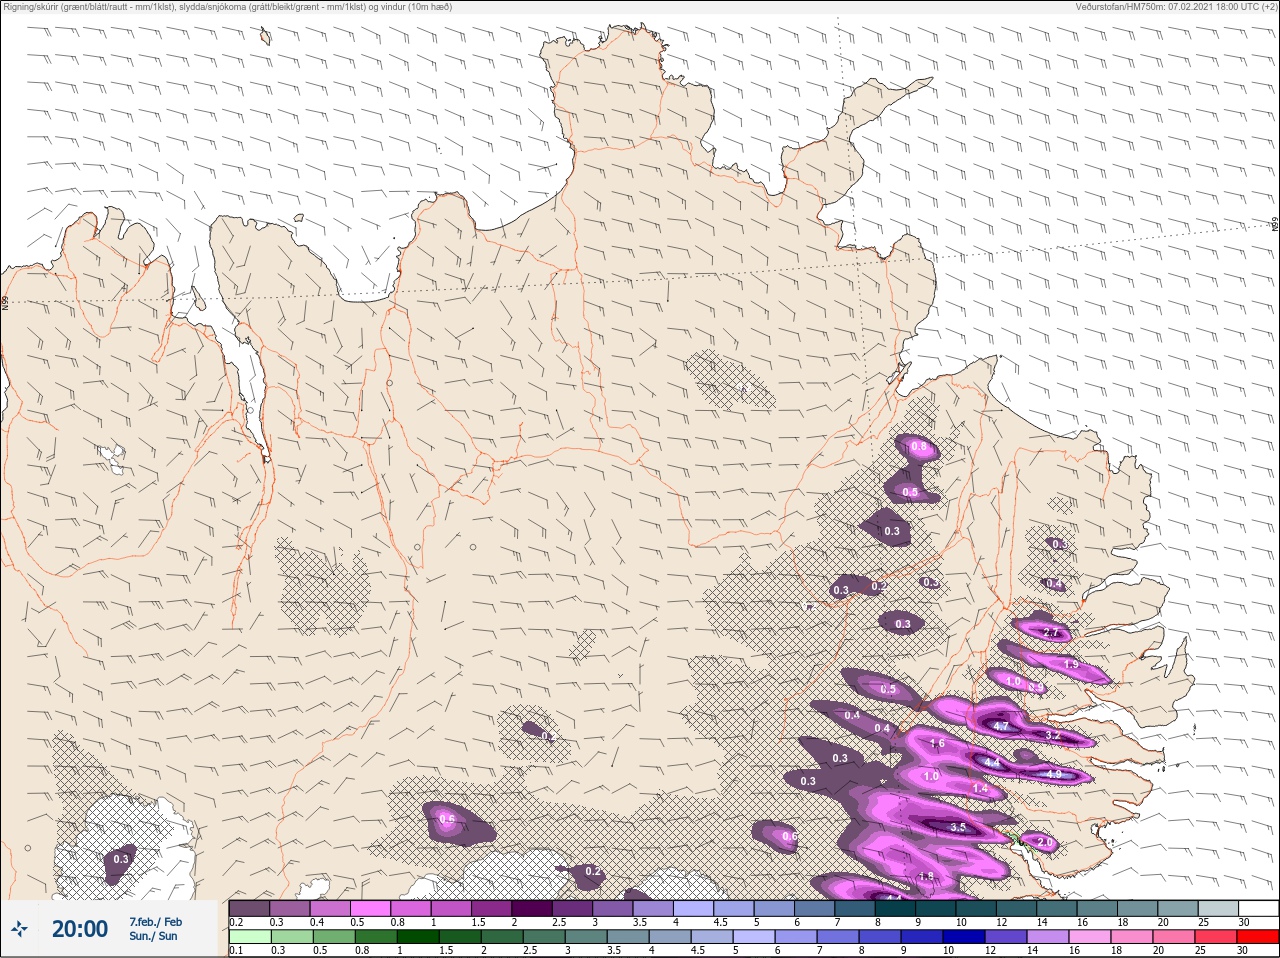
Task: Click the 0.8 snowfall value on map
Action: (919, 447)
